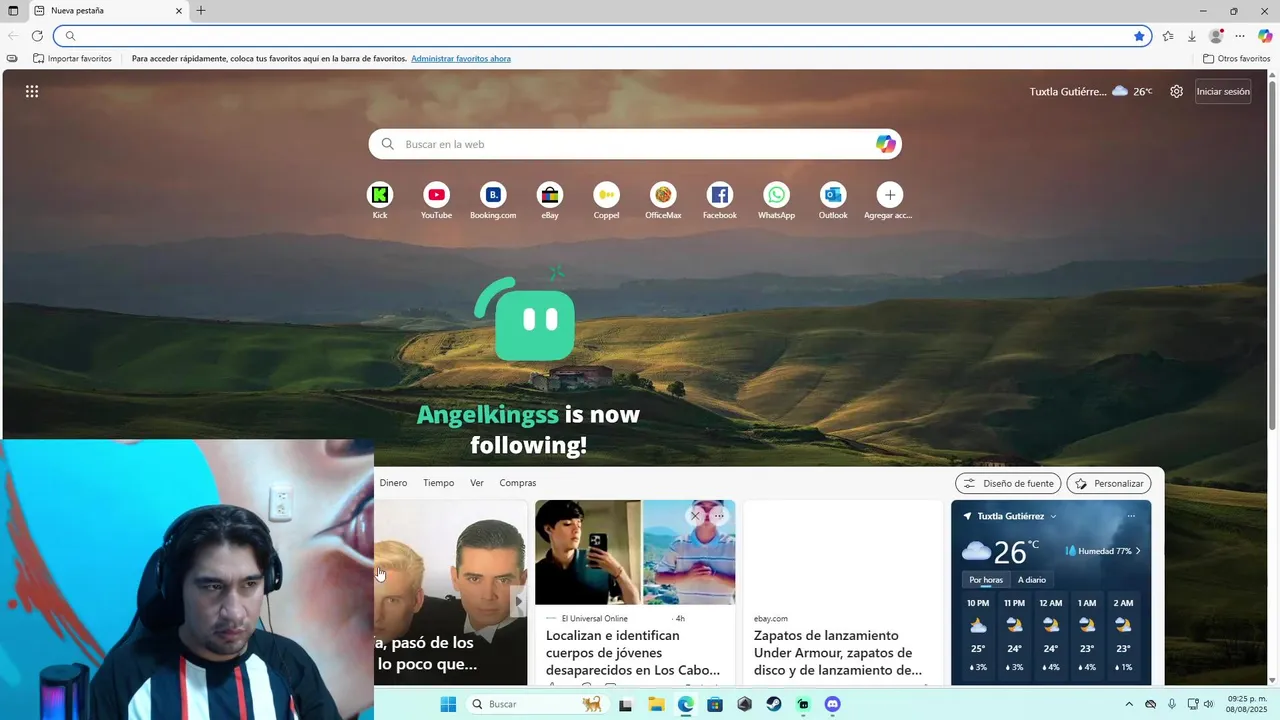
Task: Open the Windows Start menu
Action: (x=448, y=704)
